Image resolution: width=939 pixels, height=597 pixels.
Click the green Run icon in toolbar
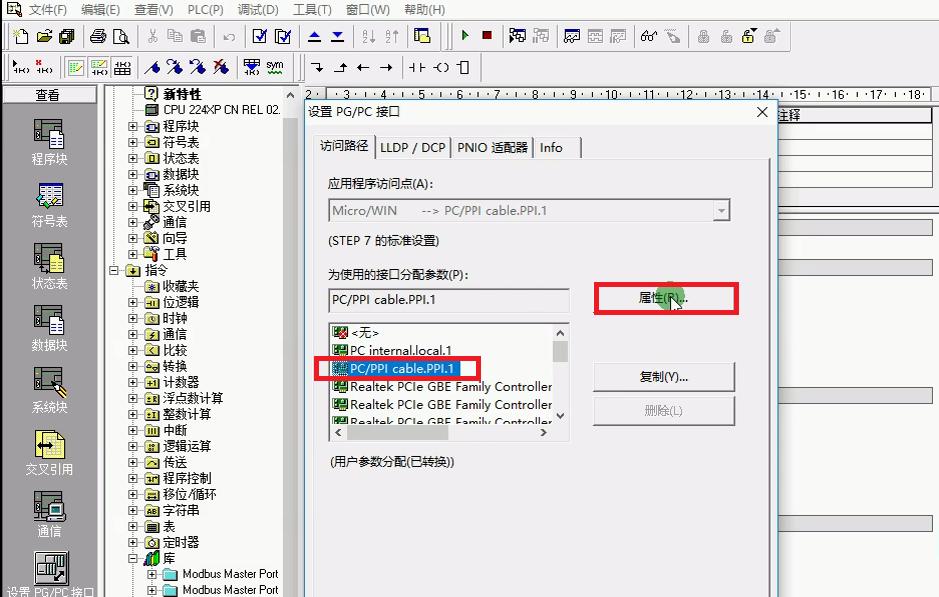466,36
